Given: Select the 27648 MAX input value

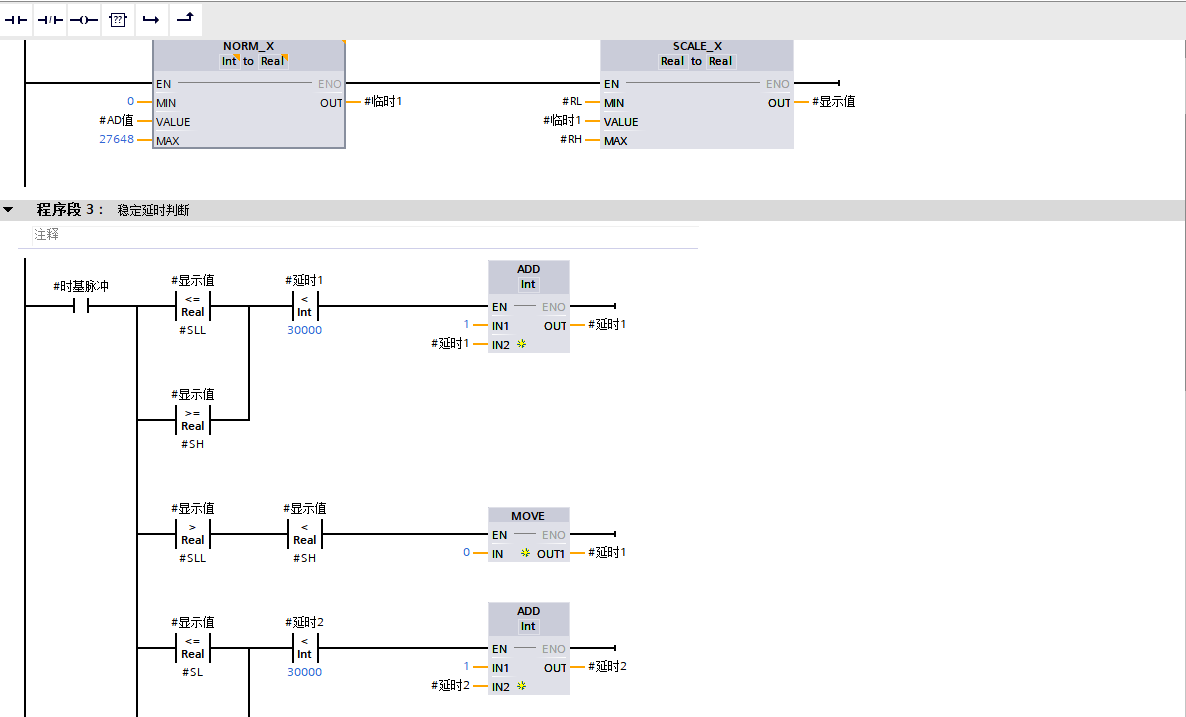Looking at the screenshot, I should [116, 141].
